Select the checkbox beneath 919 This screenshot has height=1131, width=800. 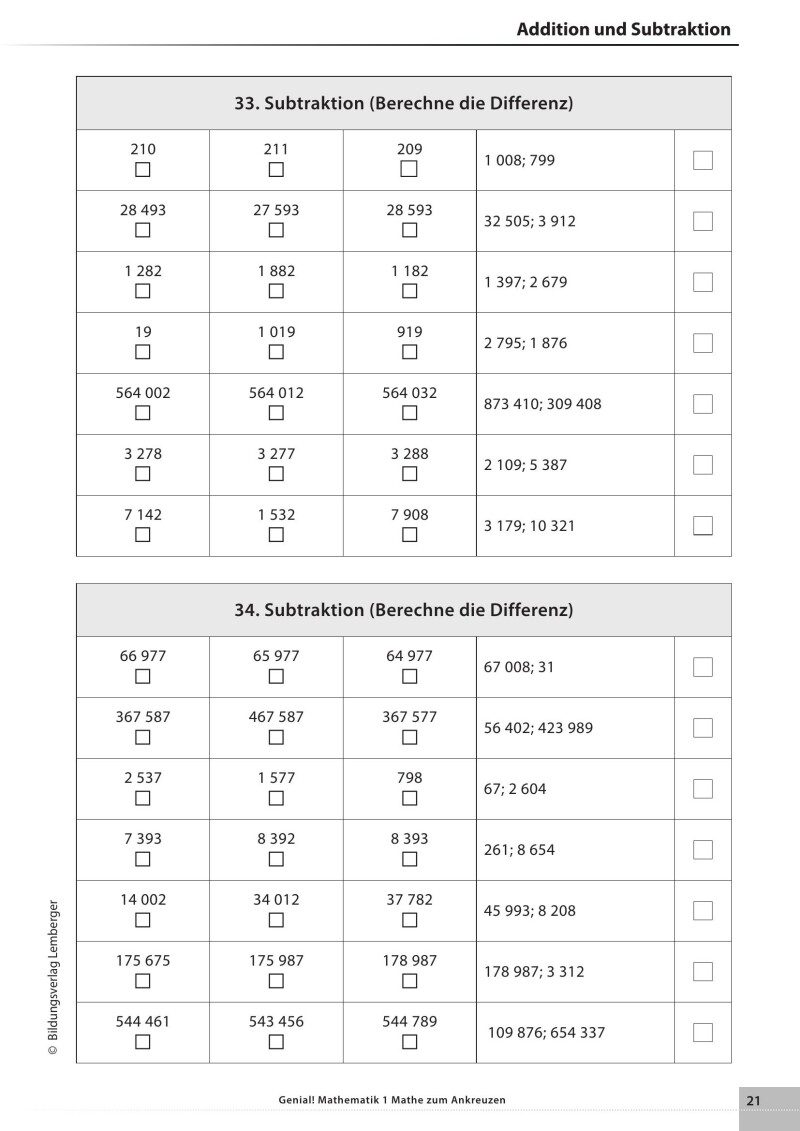click(x=409, y=352)
